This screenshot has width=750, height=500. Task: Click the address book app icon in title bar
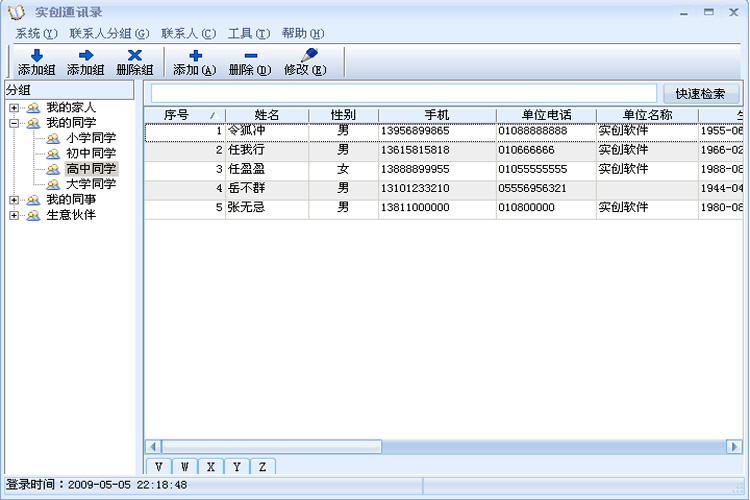[x=16, y=12]
